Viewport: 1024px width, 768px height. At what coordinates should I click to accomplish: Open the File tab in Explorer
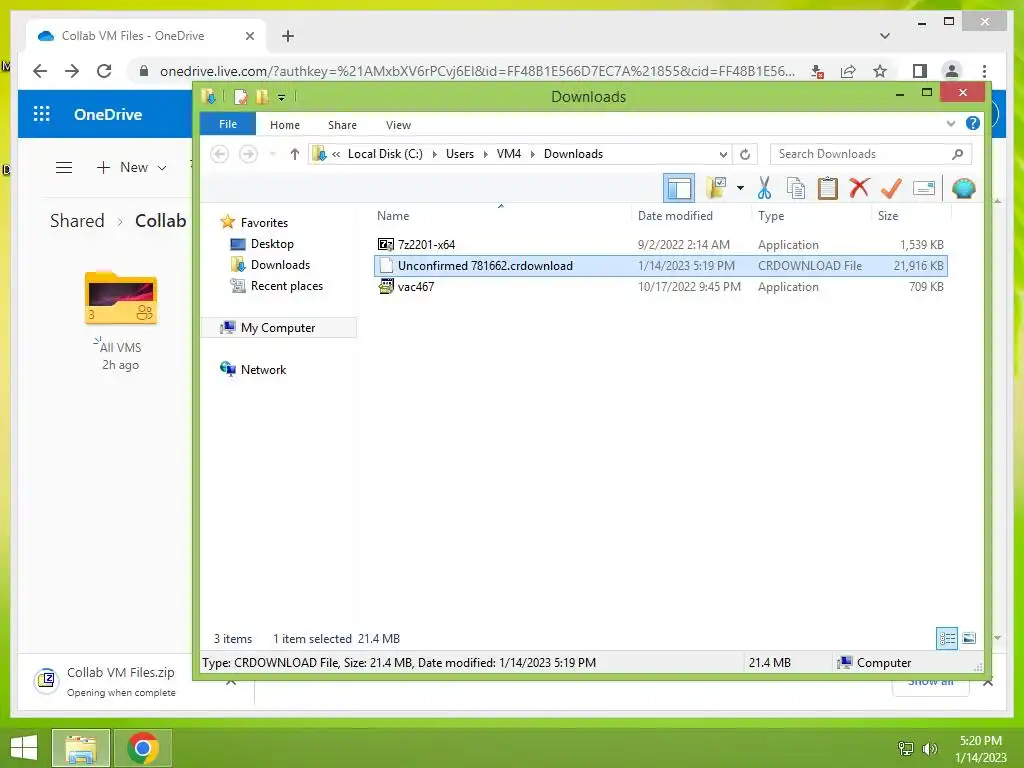pos(228,124)
